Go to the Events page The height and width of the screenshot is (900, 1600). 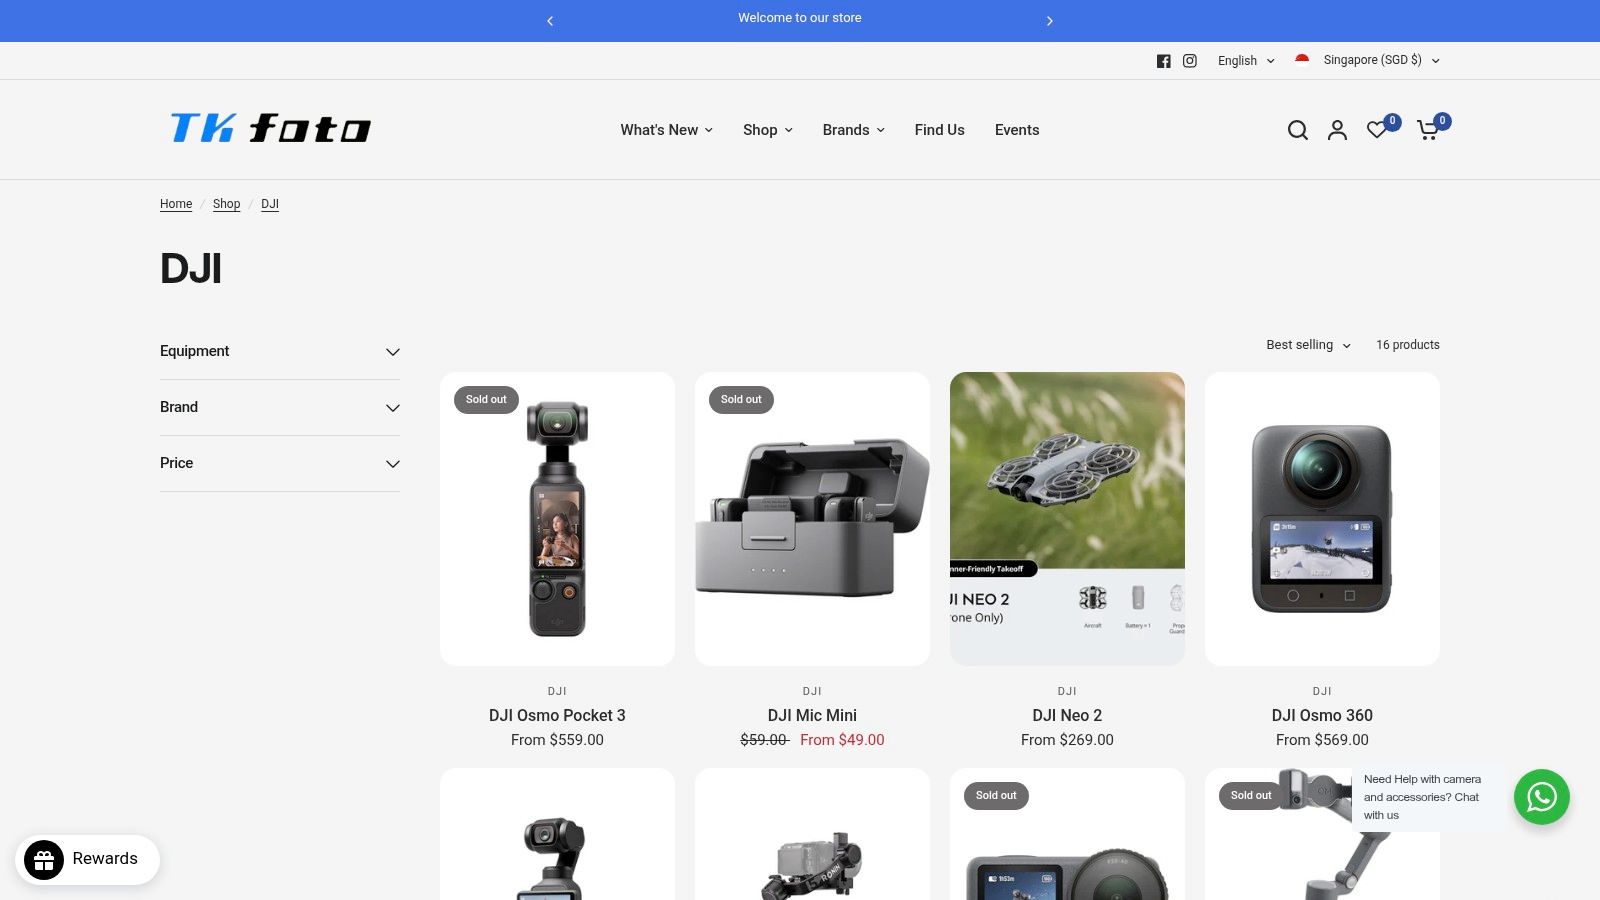click(x=1017, y=130)
